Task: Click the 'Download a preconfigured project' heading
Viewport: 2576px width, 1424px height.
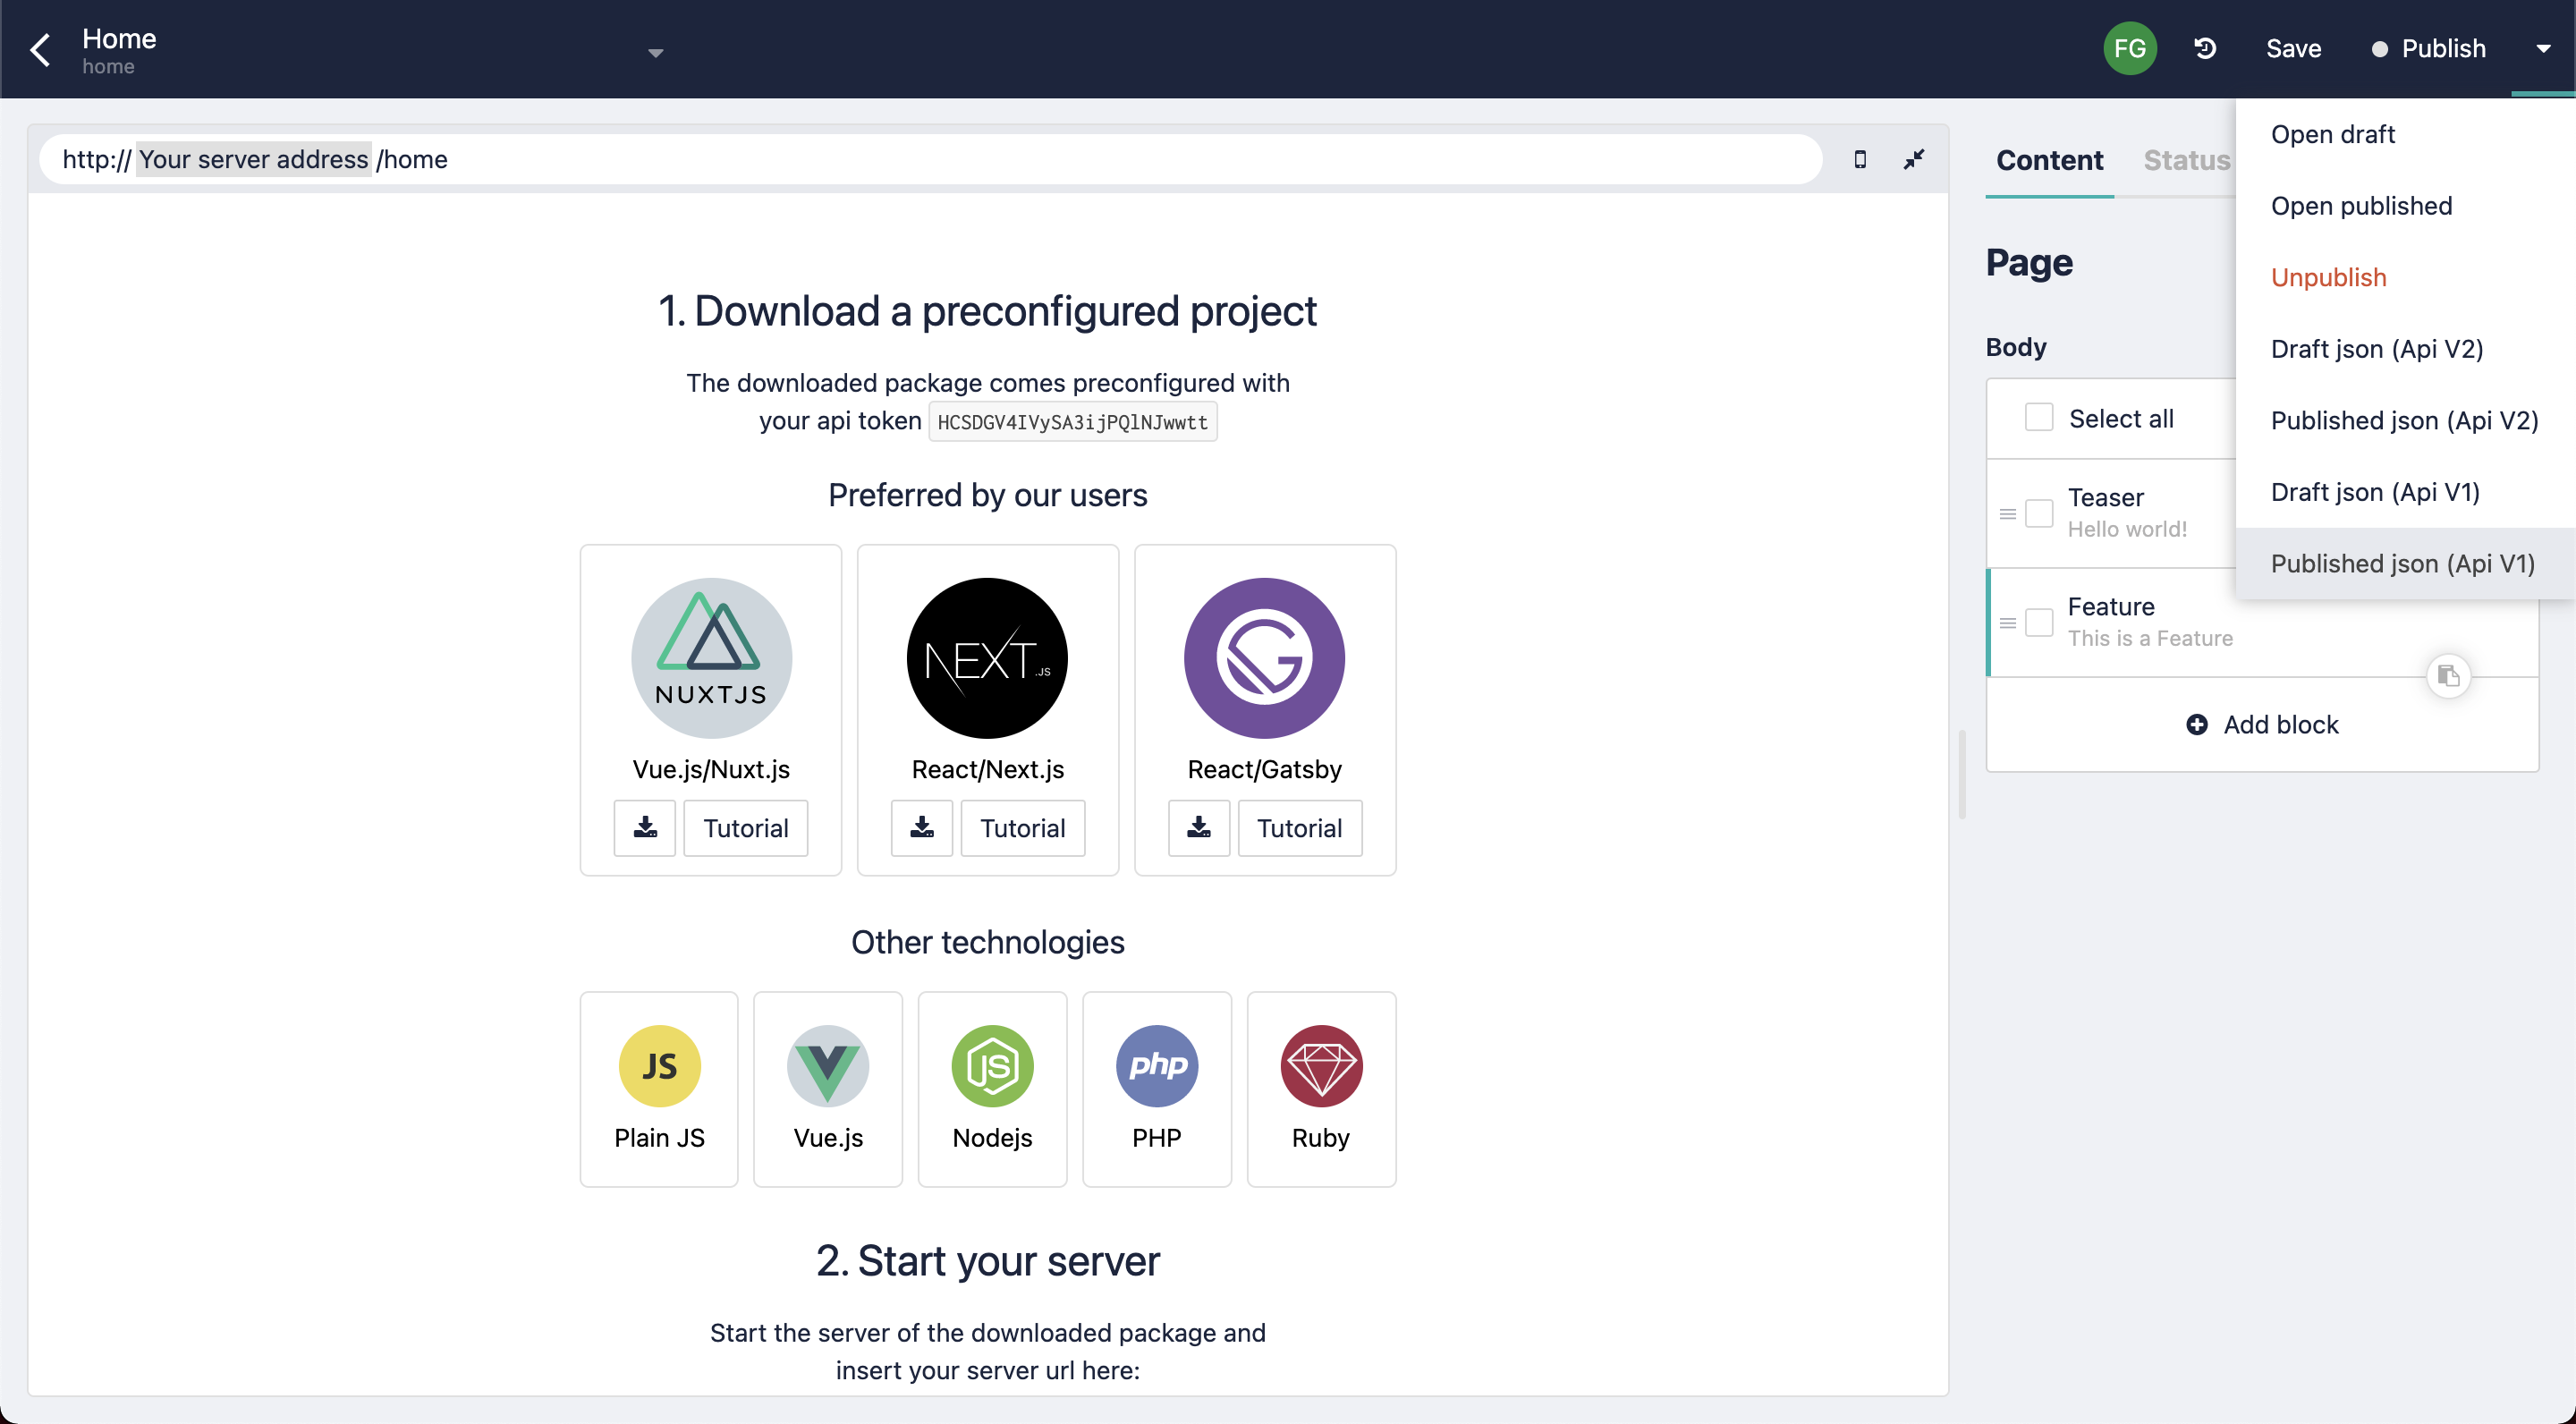Action: [987, 311]
